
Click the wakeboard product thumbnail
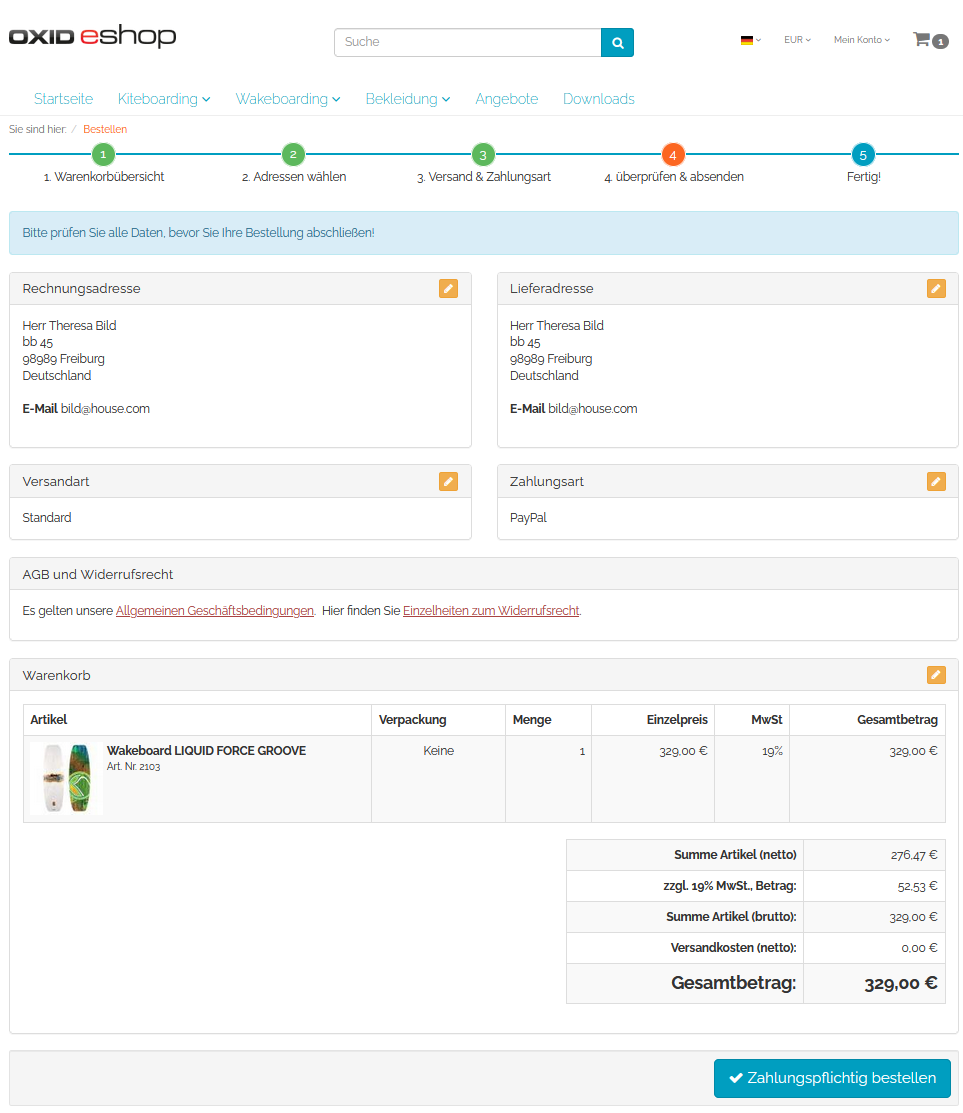coord(66,779)
